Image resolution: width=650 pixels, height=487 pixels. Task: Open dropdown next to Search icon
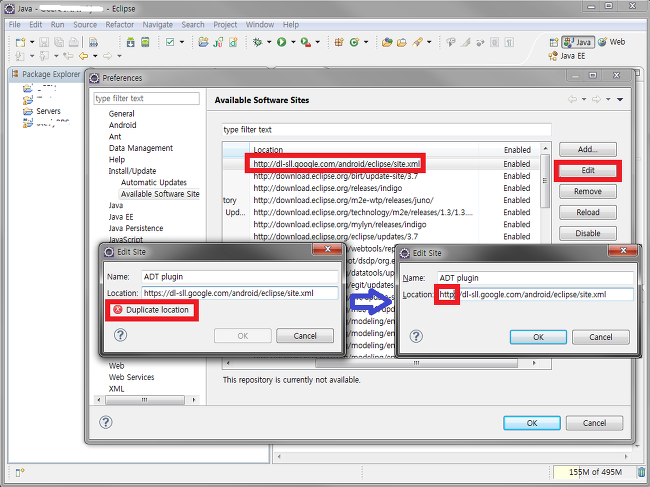pos(429,42)
